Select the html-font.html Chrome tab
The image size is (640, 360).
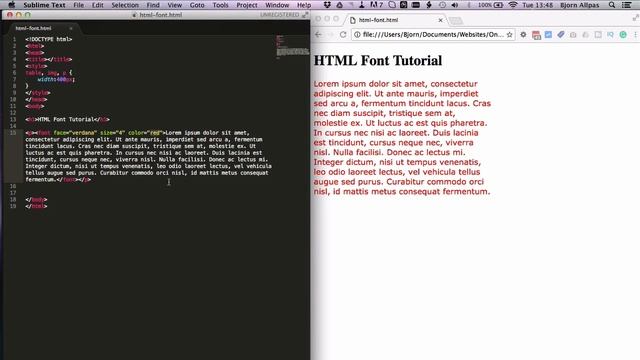pyautogui.click(x=394, y=20)
